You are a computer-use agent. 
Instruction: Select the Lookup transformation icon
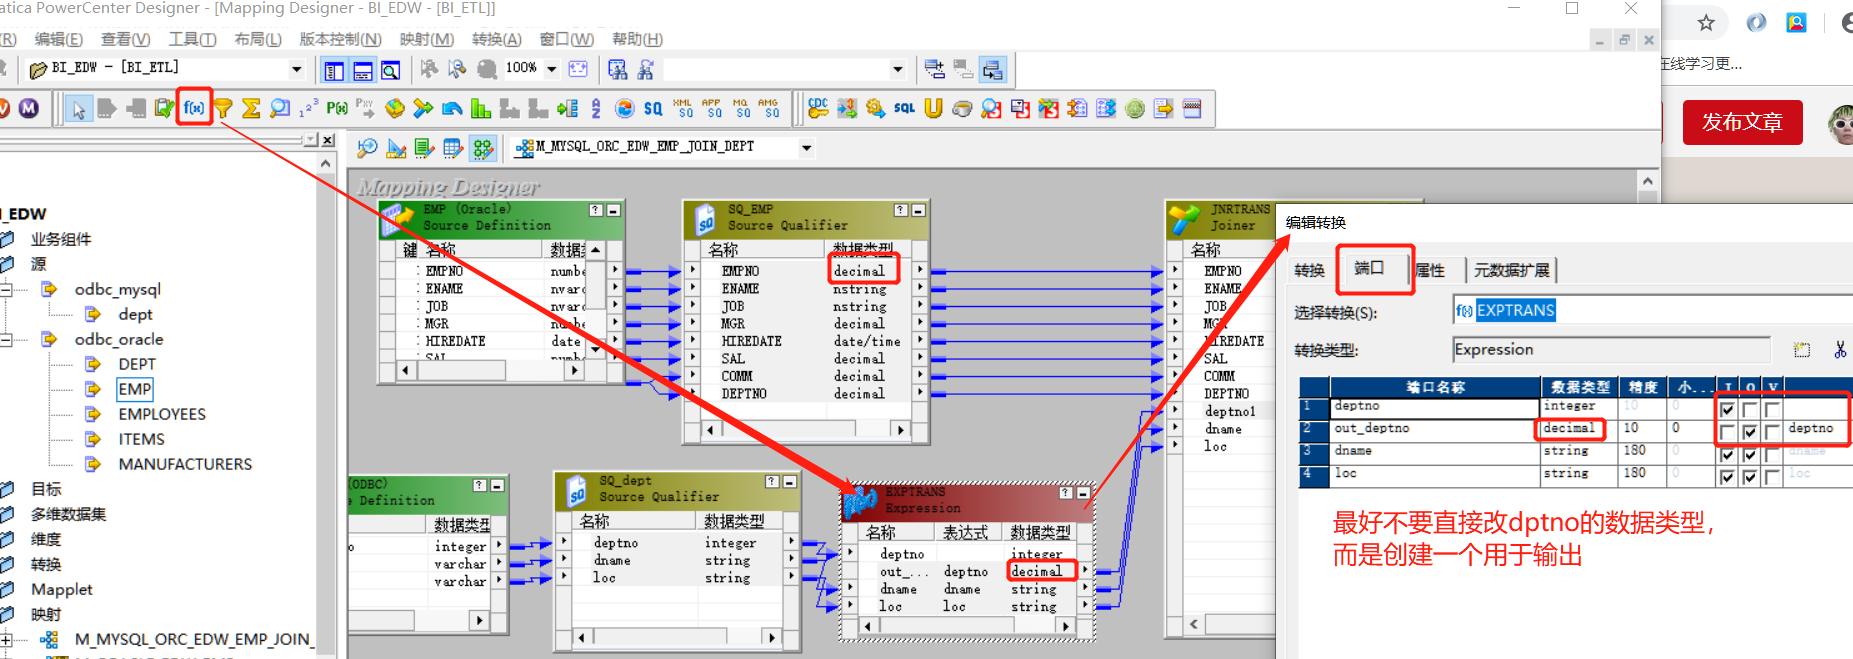click(280, 108)
